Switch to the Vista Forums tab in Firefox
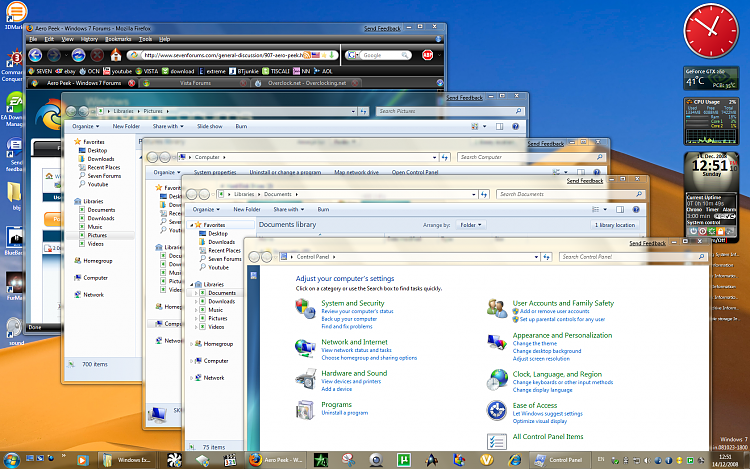 (x=195, y=83)
